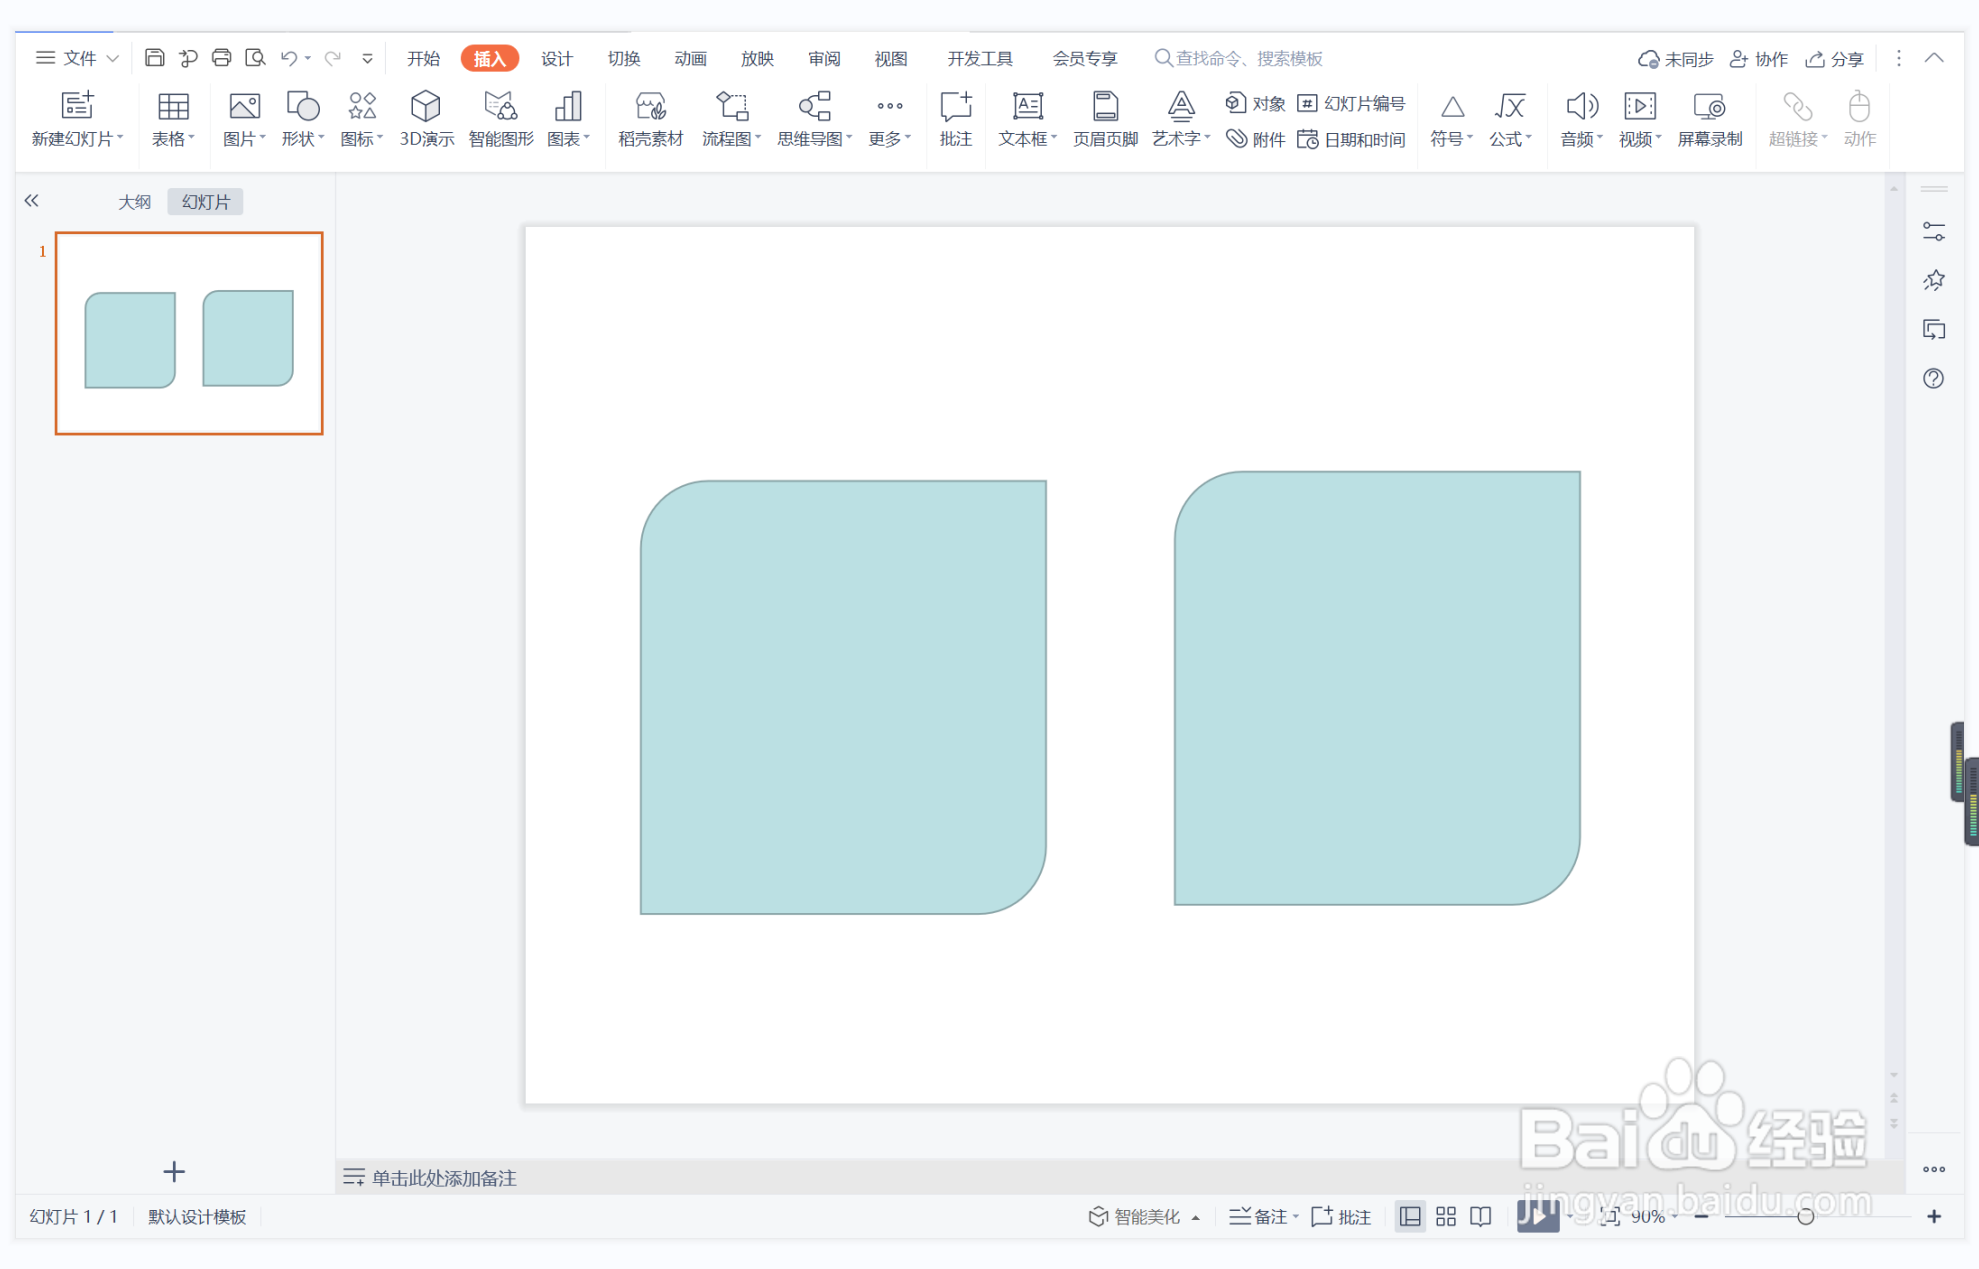1979x1269 pixels.
Task: Click the 批注 button in status bar
Action: (1341, 1217)
